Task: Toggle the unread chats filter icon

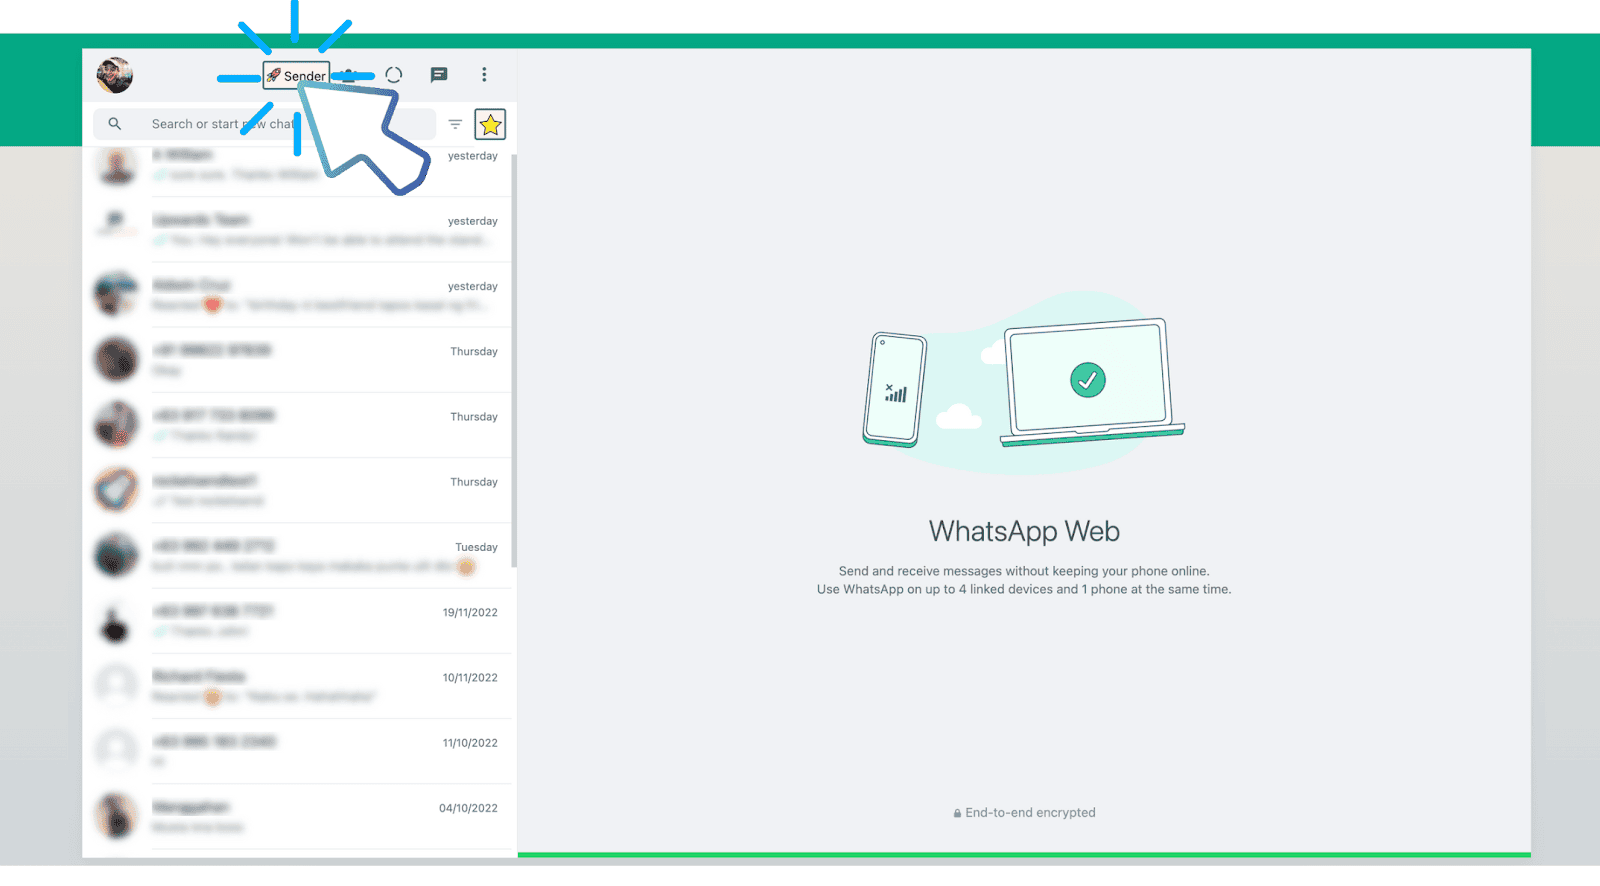Action: [x=455, y=124]
